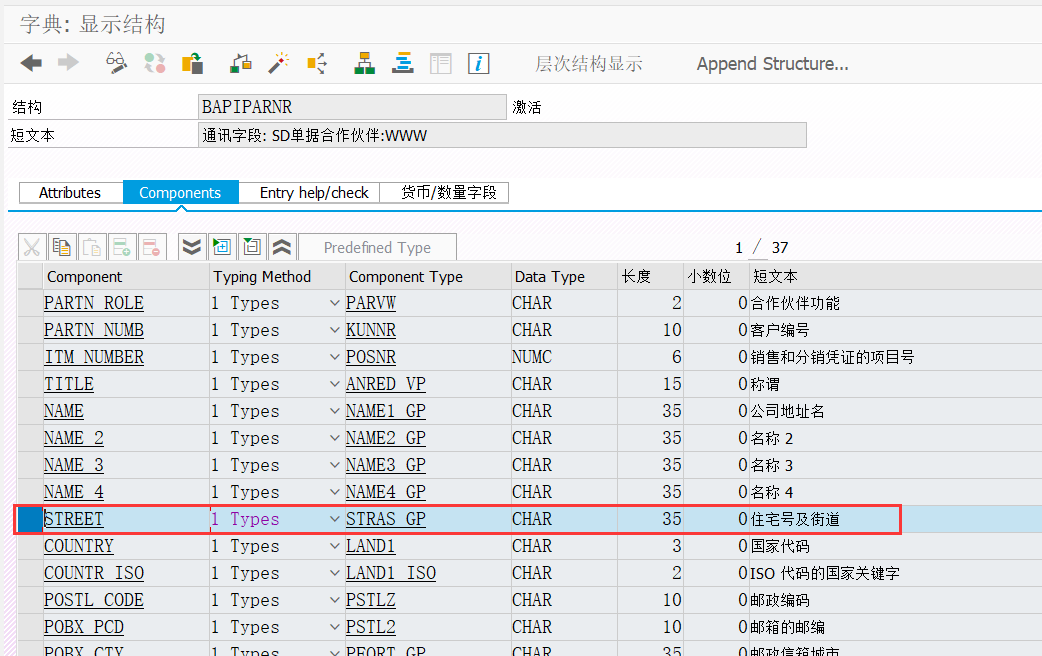This screenshot has width=1042, height=656.
Task: Copy selected component rows using copy icon
Action: pos(64,246)
